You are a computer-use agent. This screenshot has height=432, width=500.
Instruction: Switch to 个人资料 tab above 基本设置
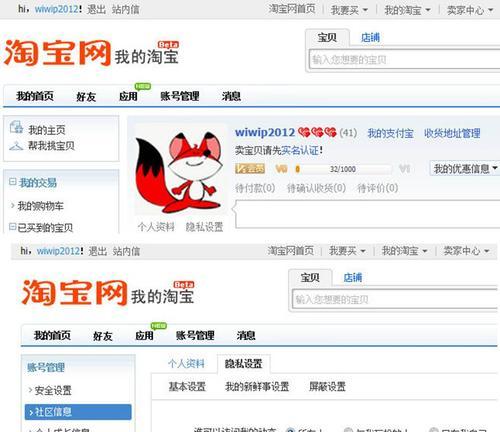pyautogui.click(x=186, y=363)
